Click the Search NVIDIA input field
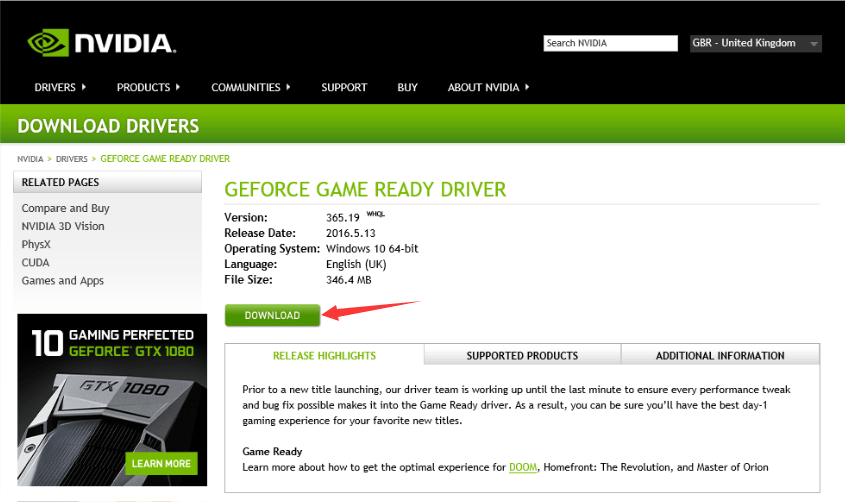The width and height of the screenshot is (845, 502). coord(610,43)
